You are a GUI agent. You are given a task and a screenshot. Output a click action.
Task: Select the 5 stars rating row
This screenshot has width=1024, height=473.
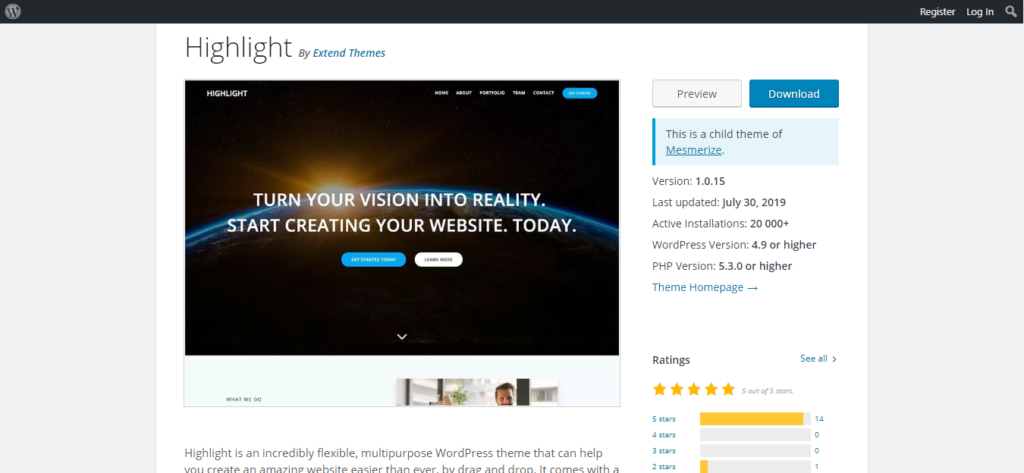click(663, 419)
